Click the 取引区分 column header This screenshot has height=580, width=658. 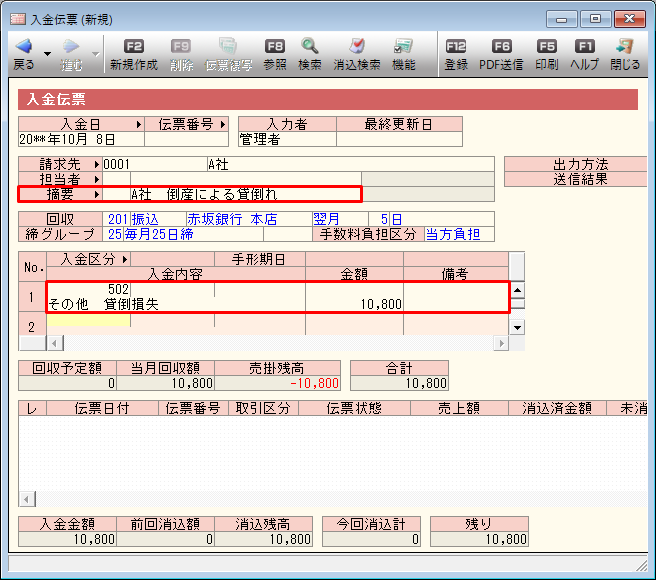click(x=263, y=408)
